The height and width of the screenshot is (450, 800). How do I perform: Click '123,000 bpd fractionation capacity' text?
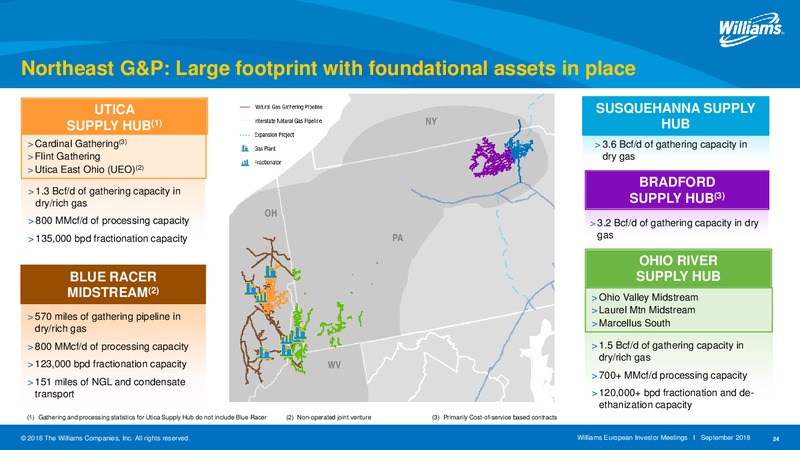(x=107, y=364)
